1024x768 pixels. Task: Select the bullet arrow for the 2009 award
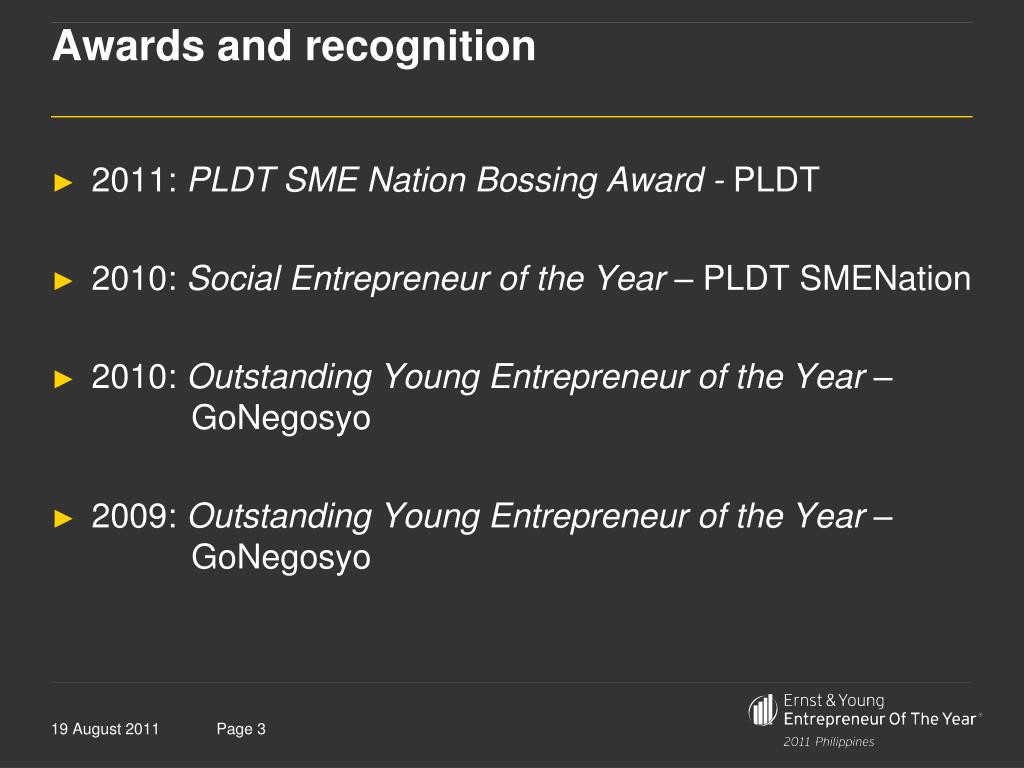(x=63, y=518)
